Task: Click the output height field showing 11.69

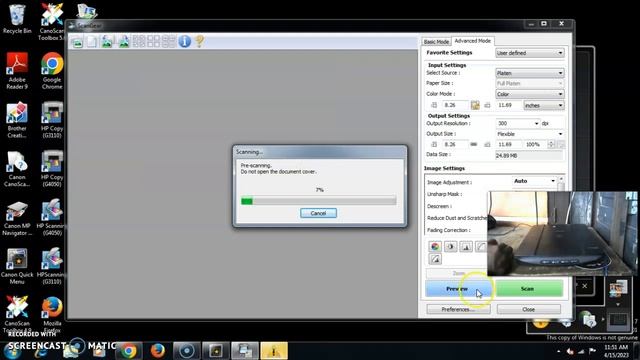Action: [x=509, y=144]
